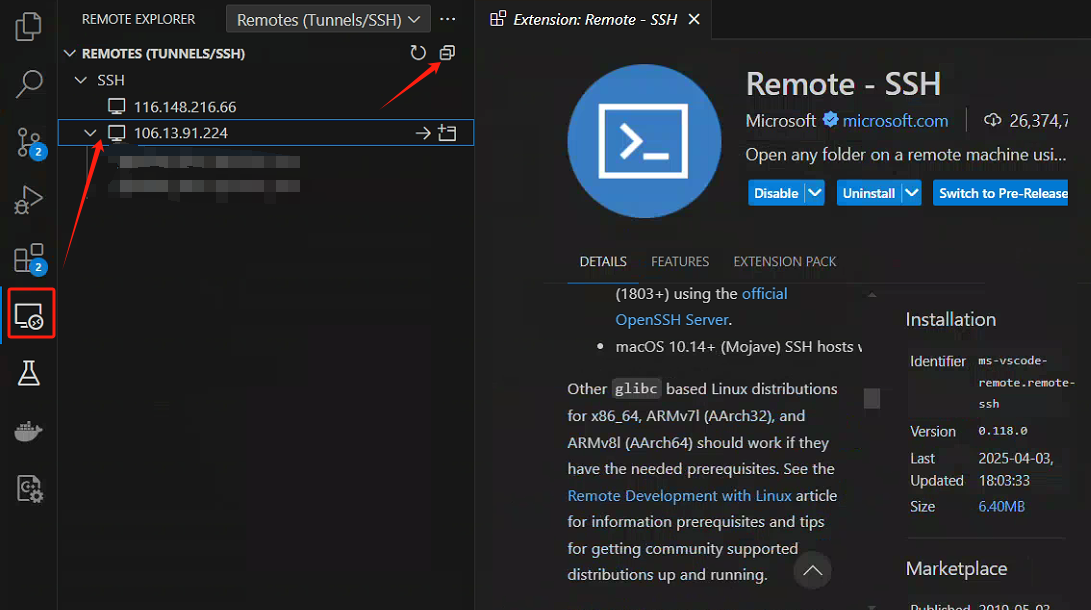Open the Docker view in activity bar
Viewport: 1091px width, 610px height.
pos(29,431)
